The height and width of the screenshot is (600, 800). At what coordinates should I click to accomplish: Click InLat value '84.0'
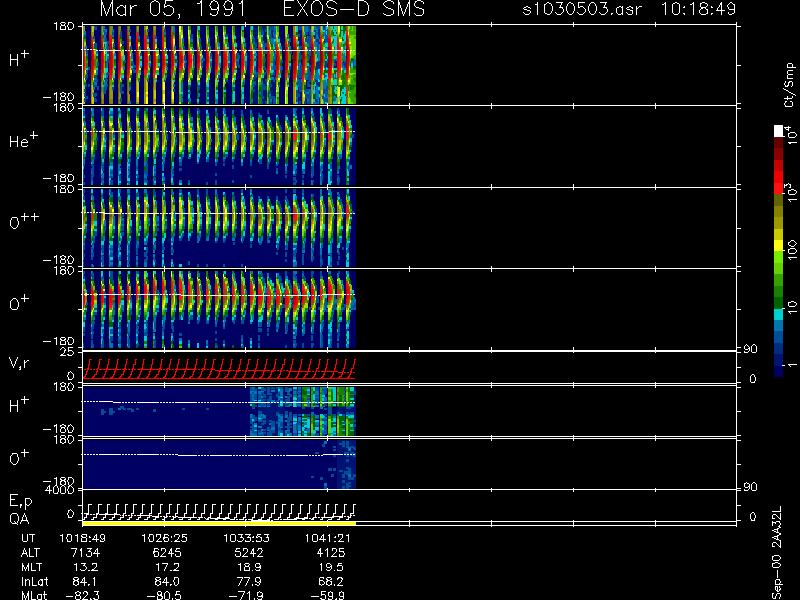[x=168, y=581]
